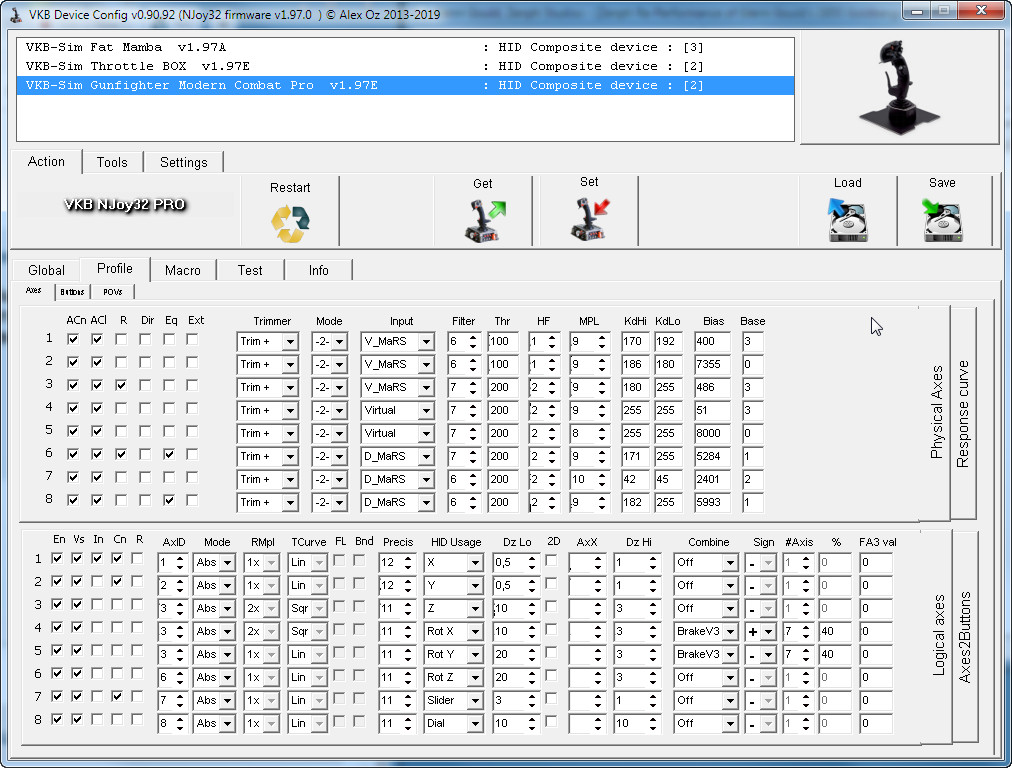Click % field for logical axis 4

tap(835, 631)
